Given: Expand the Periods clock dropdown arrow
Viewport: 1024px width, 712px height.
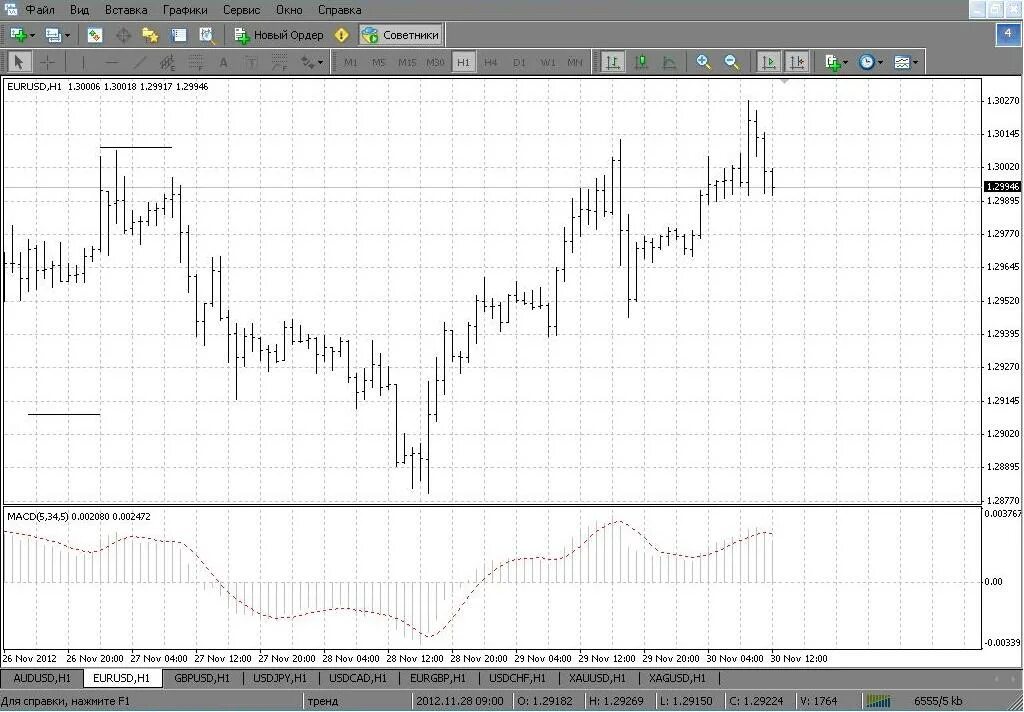Looking at the screenshot, I should (880, 63).
